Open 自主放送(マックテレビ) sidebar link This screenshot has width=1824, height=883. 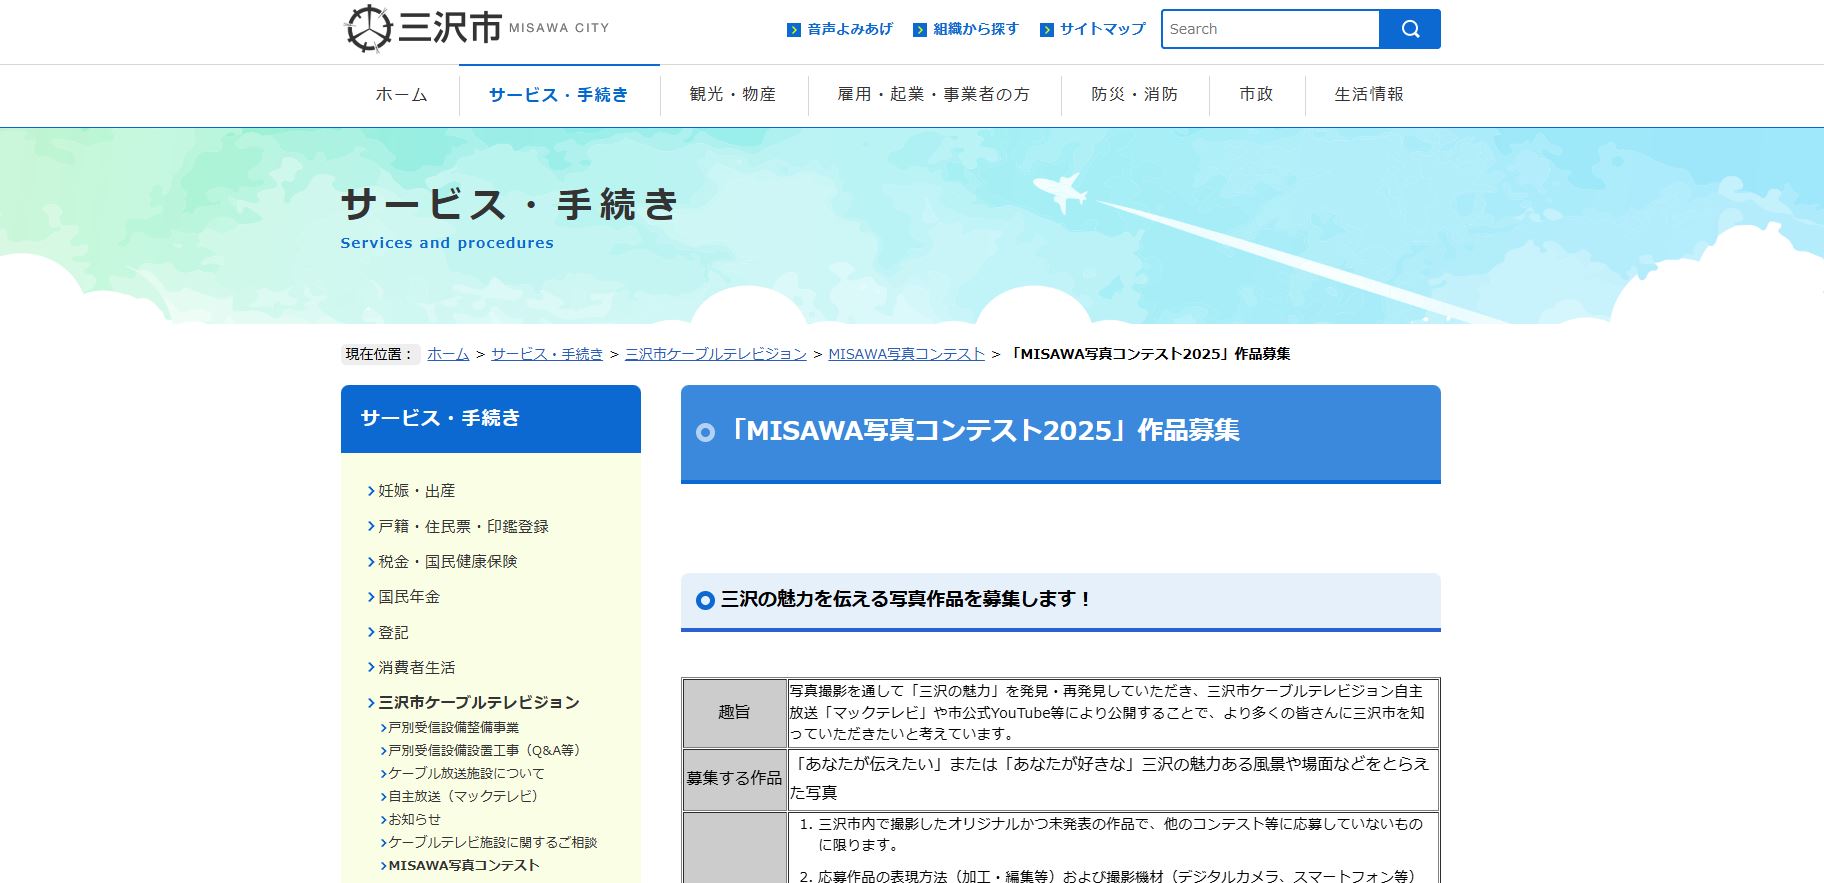click(463, 796)
